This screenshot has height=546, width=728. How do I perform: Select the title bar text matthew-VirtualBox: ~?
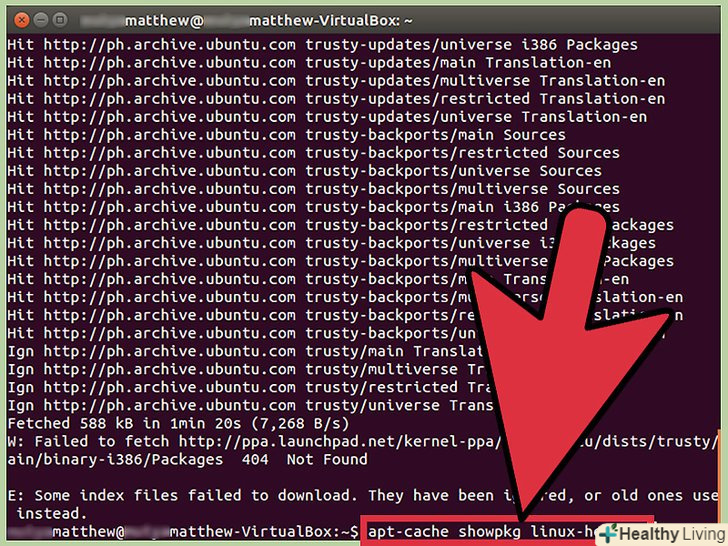tap(331, 21)
